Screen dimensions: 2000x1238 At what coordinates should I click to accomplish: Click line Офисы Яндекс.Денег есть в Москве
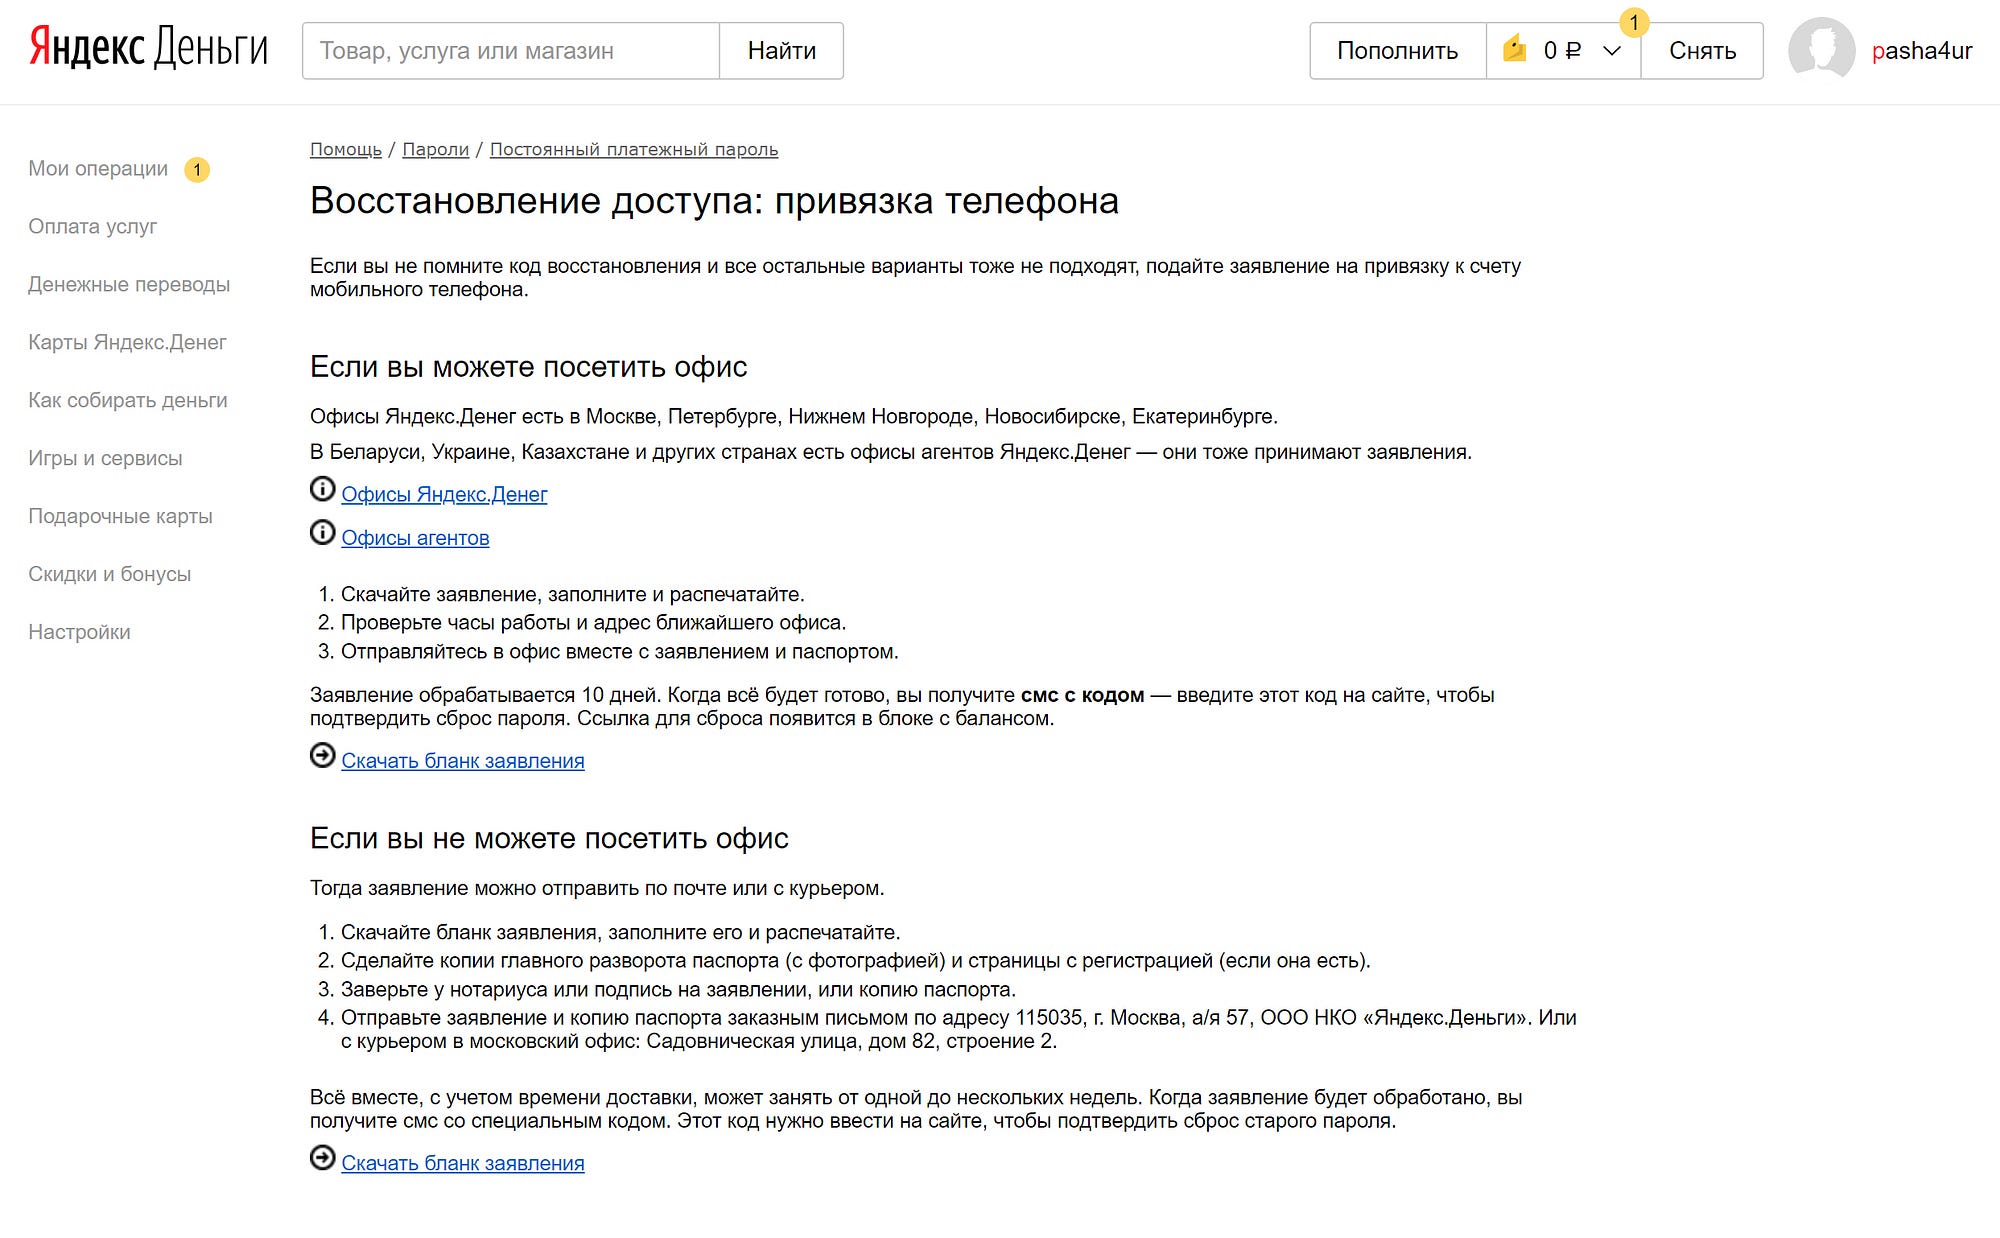click(794, 416)
